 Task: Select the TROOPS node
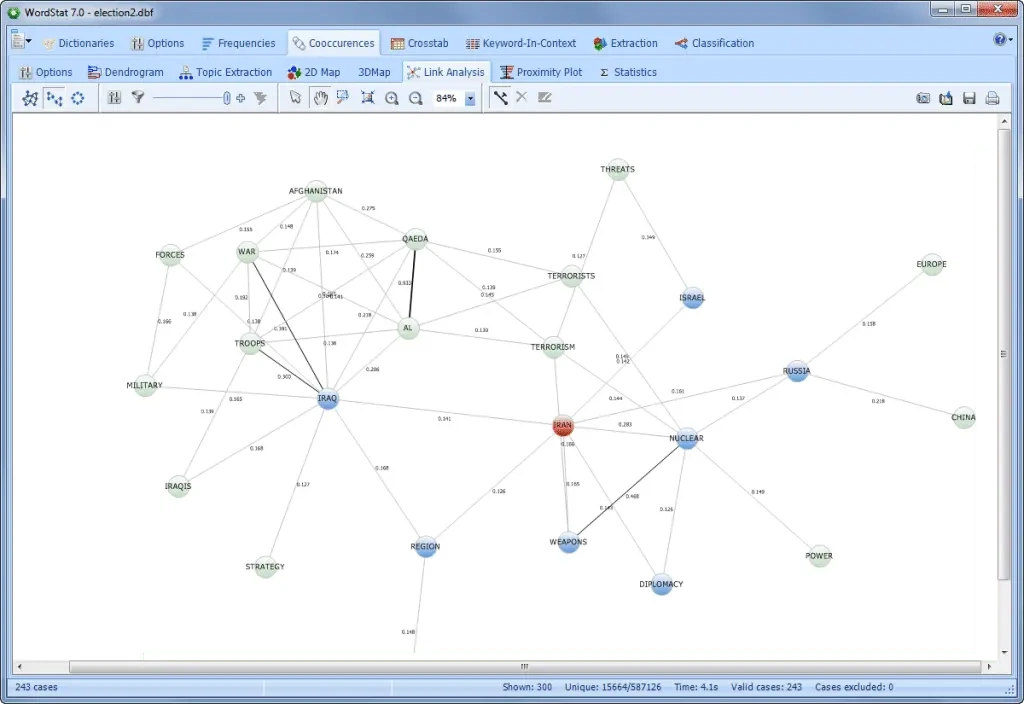250,344
